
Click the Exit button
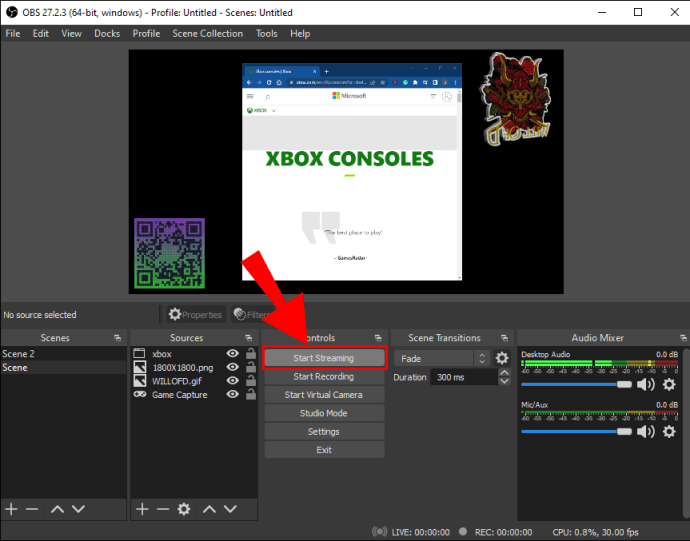324,450
